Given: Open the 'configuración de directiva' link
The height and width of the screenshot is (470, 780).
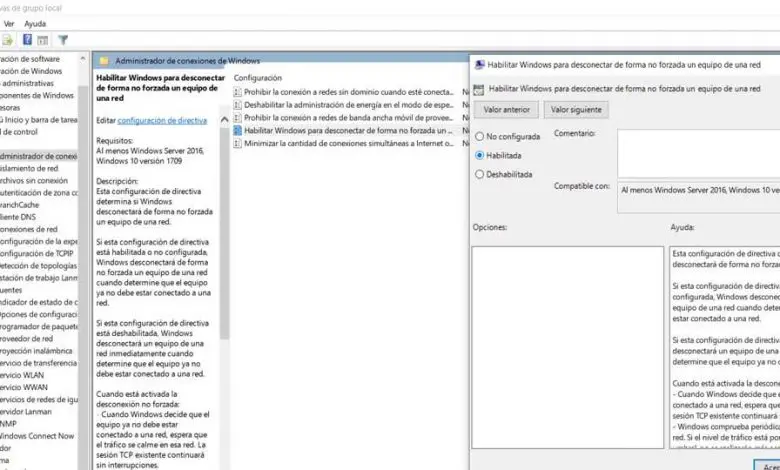Looking at the screenshot, I should click(162, 120).
